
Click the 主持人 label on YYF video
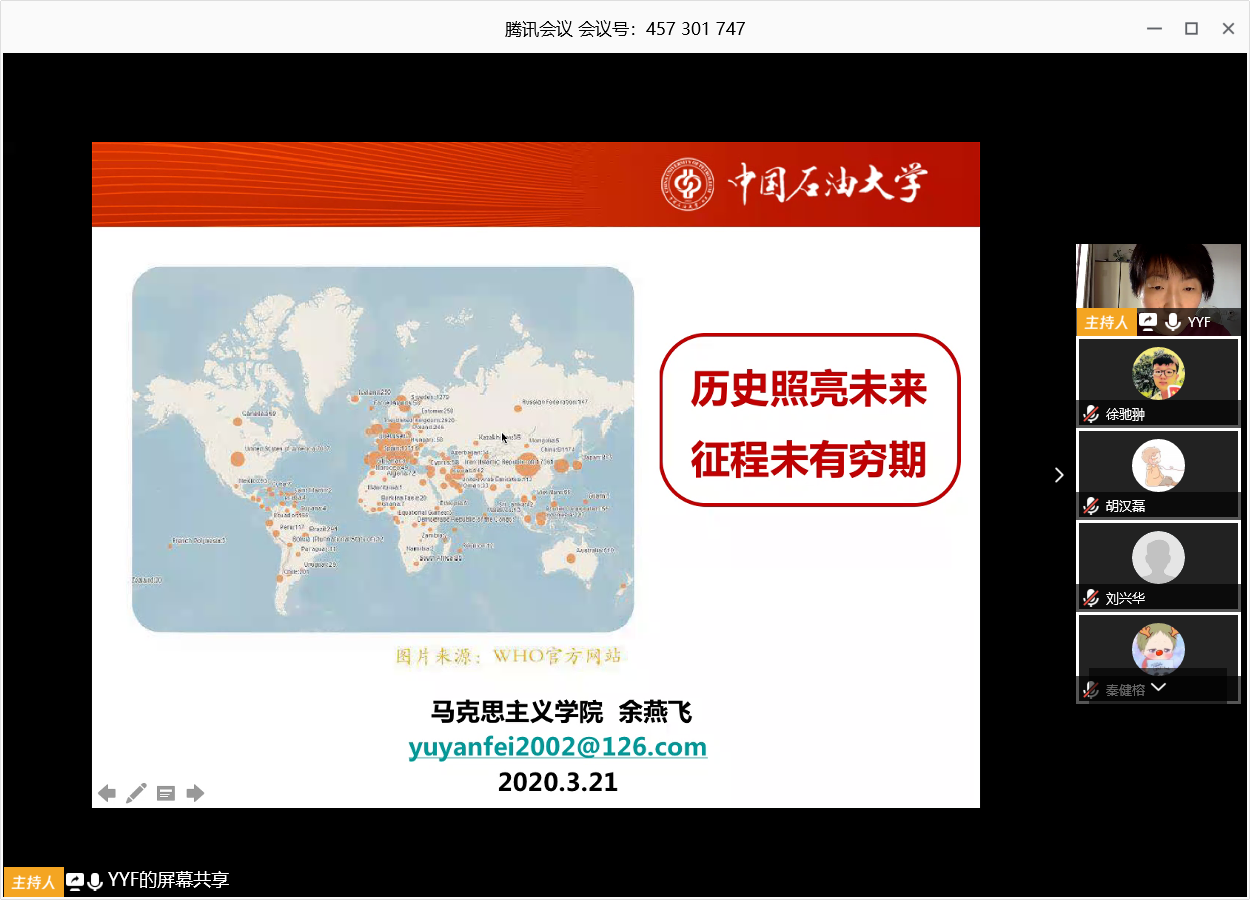1106,322
